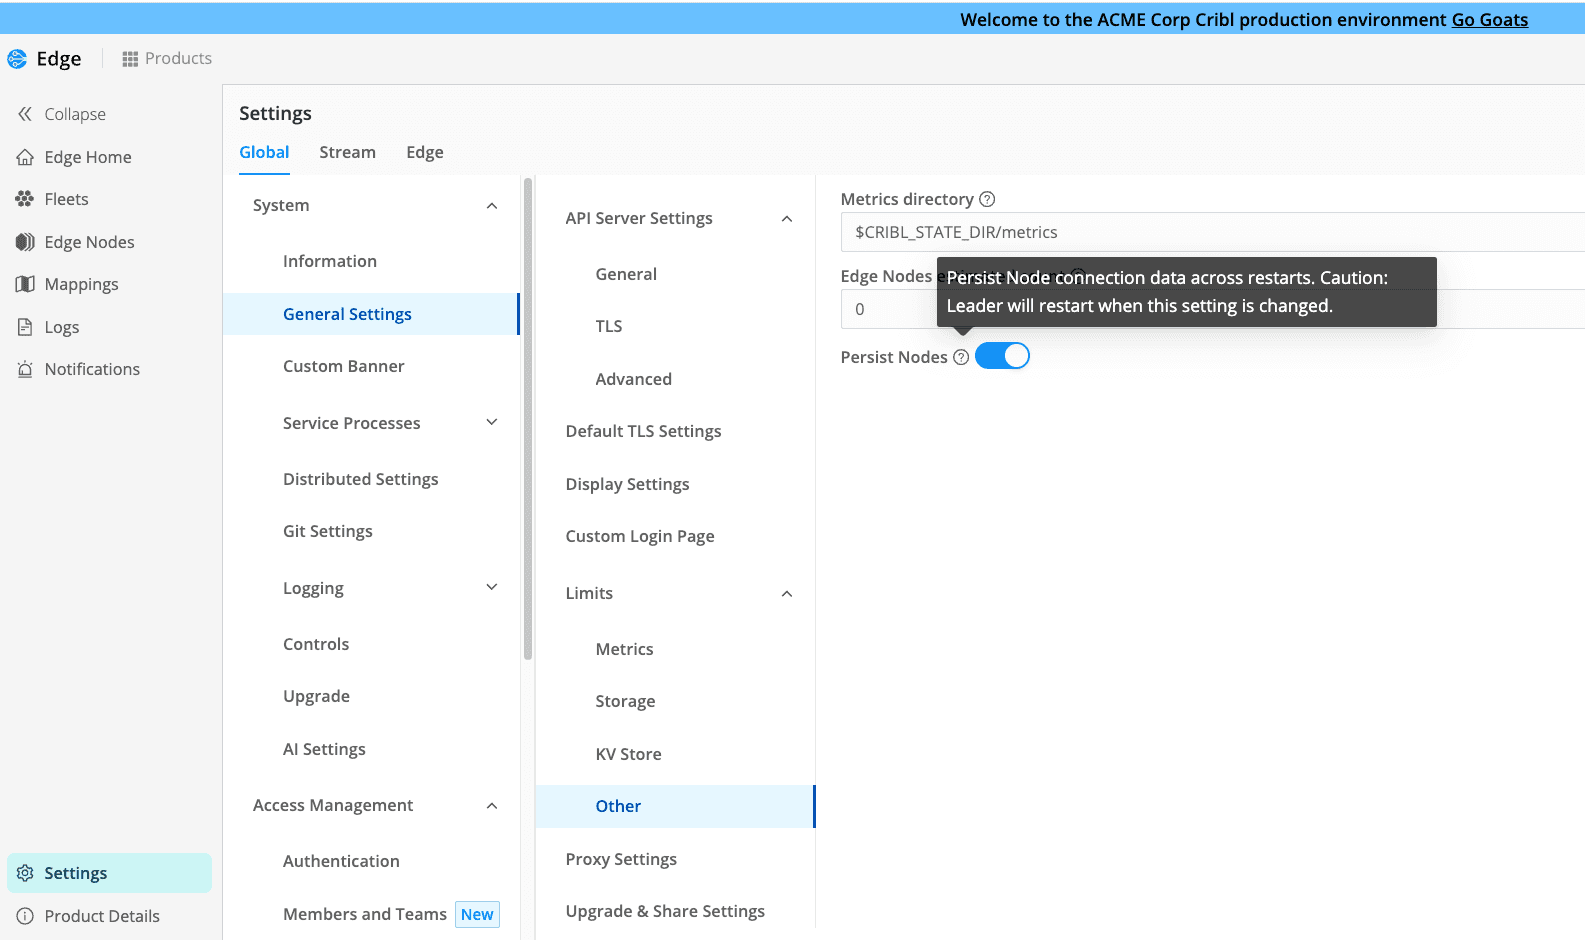The image size is (1585, 940).
Task: Click the Metrics directory input field
Action: (x=1200, y=232)
